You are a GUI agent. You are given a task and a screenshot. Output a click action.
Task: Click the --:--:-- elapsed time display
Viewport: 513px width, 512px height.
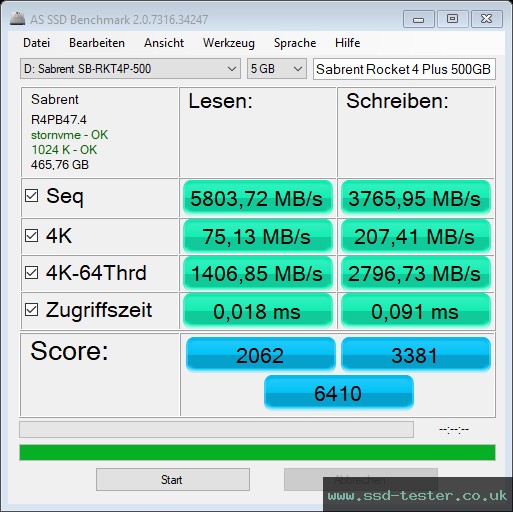pos(454,429)
